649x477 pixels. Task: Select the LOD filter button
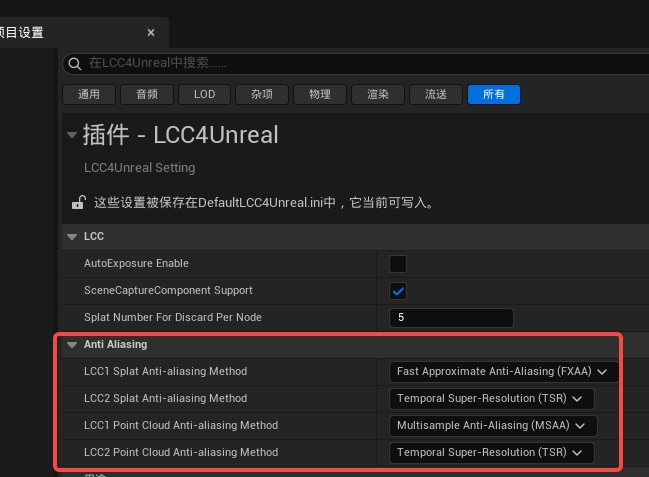(204, 94)
